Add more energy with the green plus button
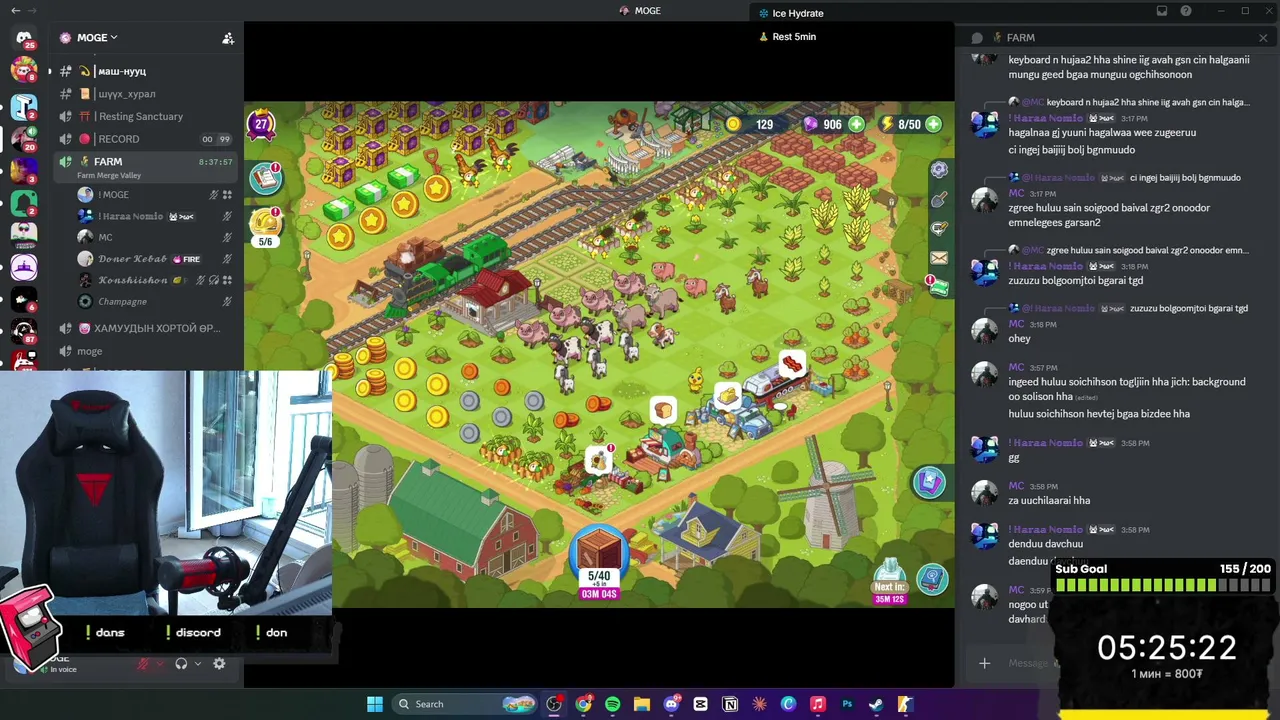 click(933, 125)
